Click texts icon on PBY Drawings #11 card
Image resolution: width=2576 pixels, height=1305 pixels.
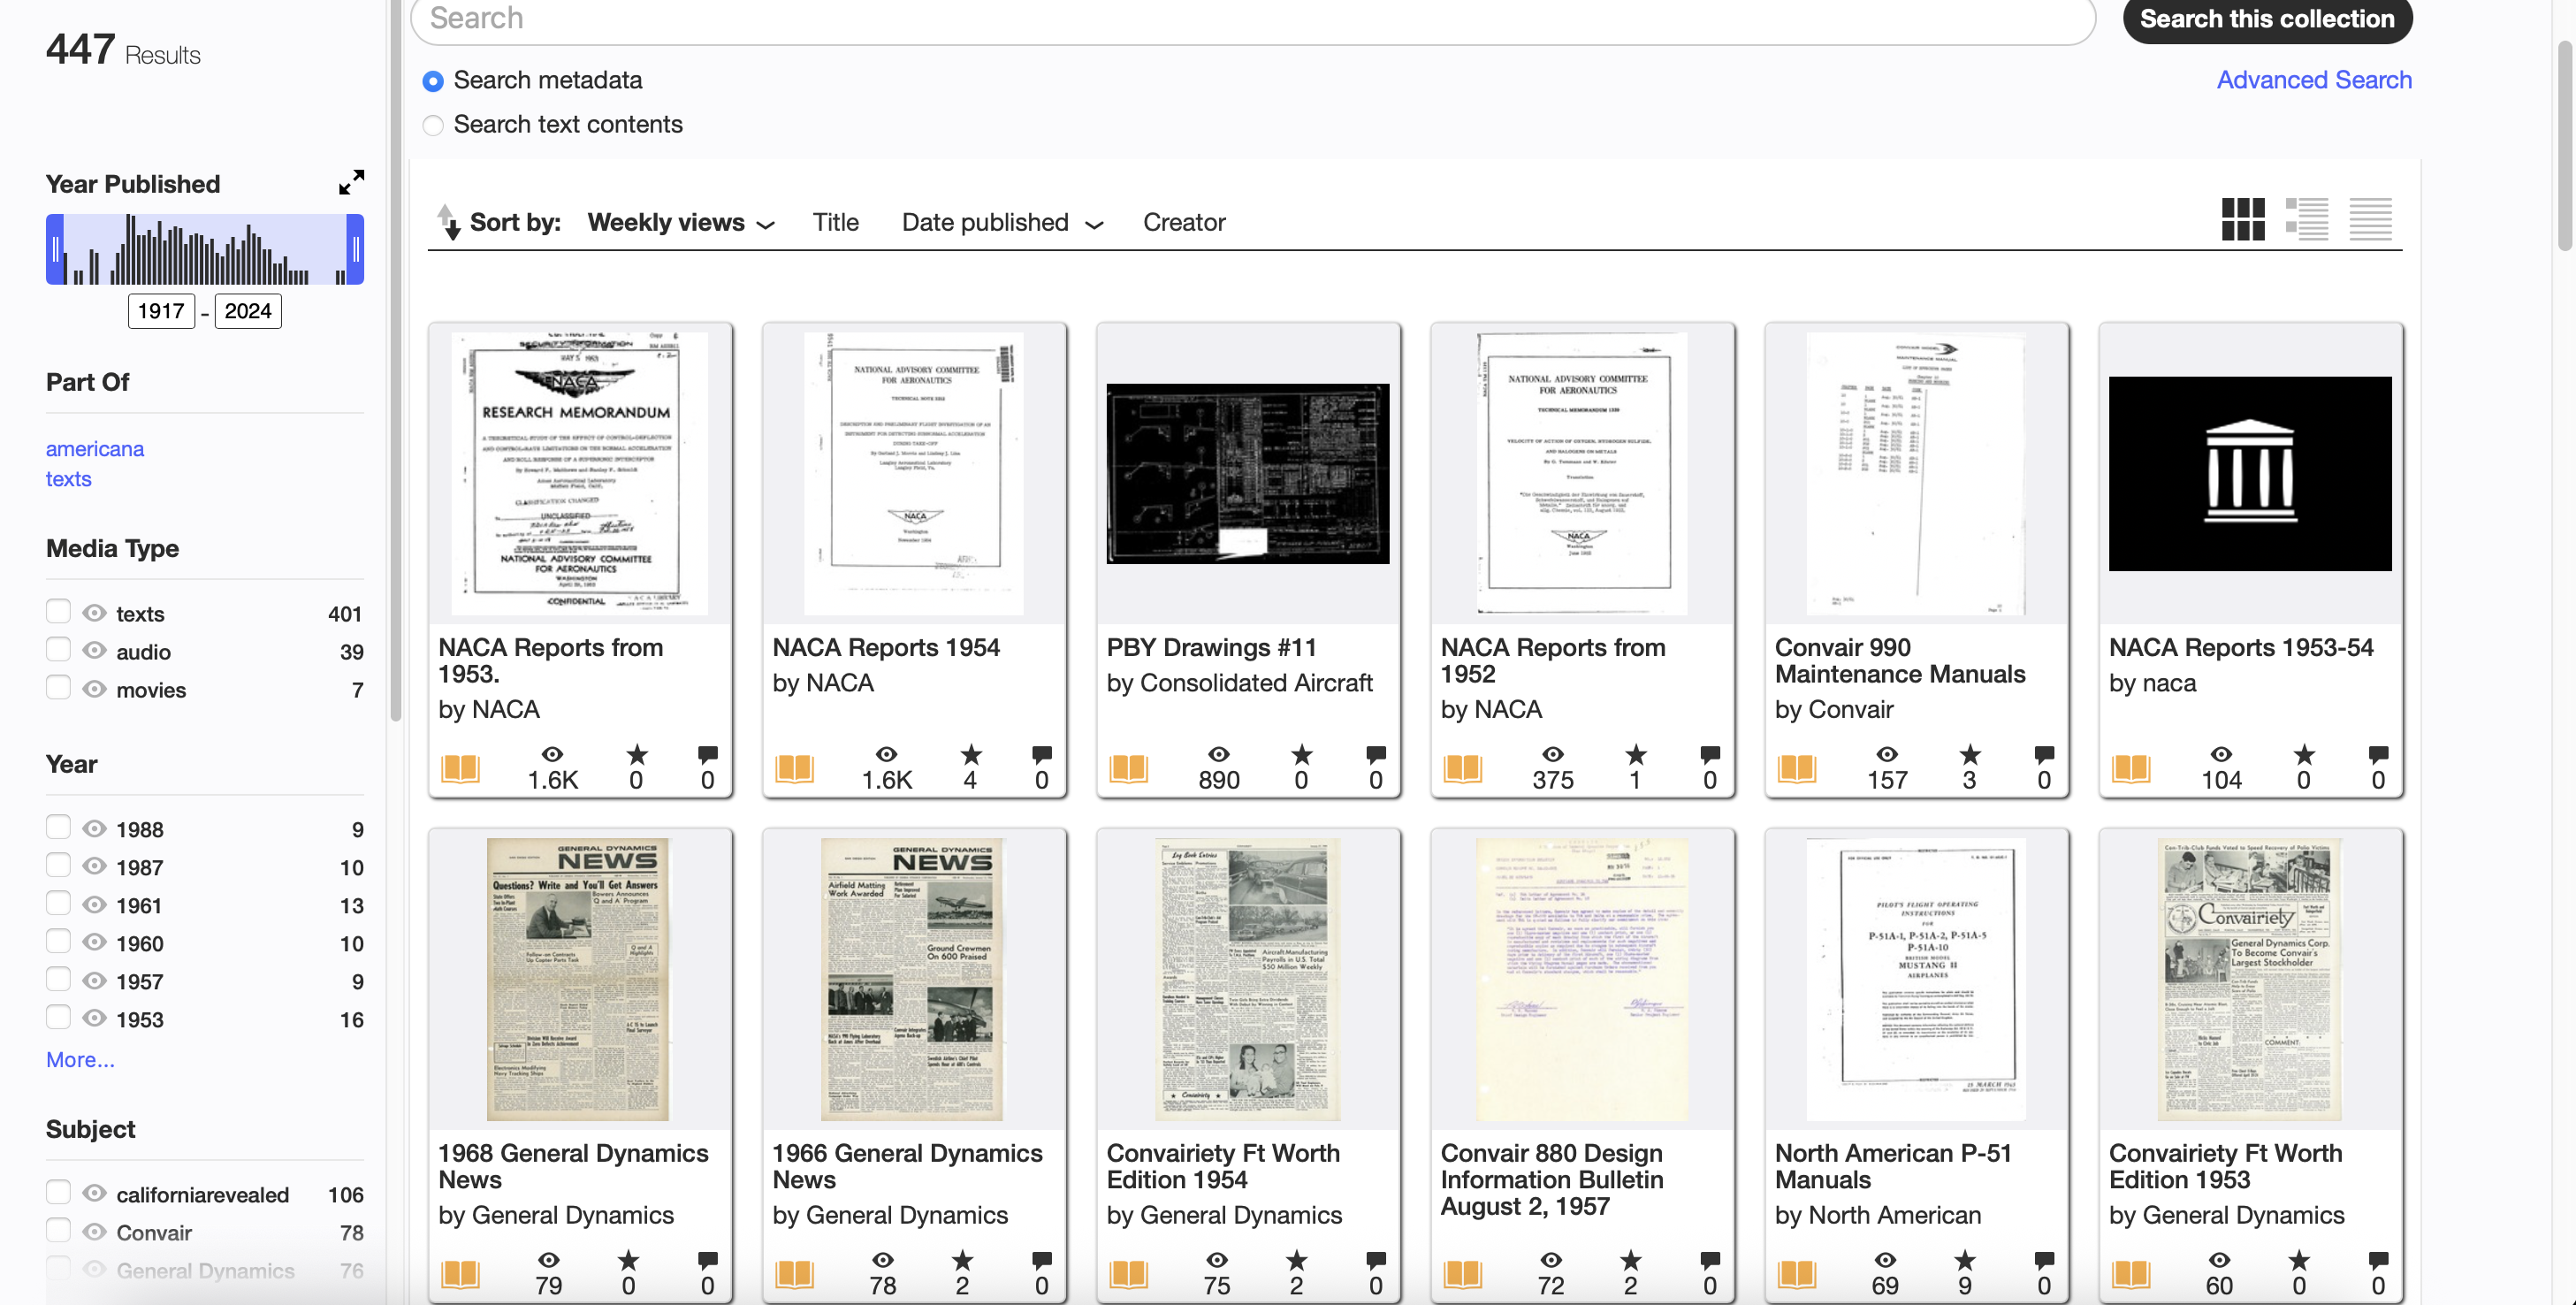[1128, 768]
